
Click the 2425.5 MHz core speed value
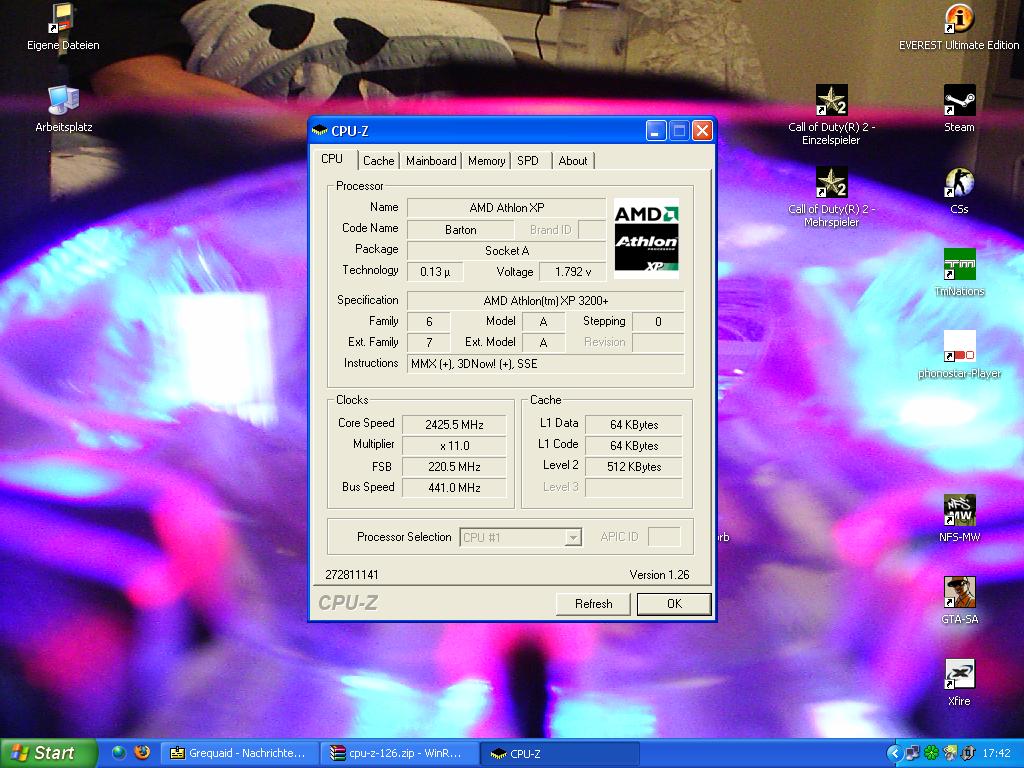(454, 424)
